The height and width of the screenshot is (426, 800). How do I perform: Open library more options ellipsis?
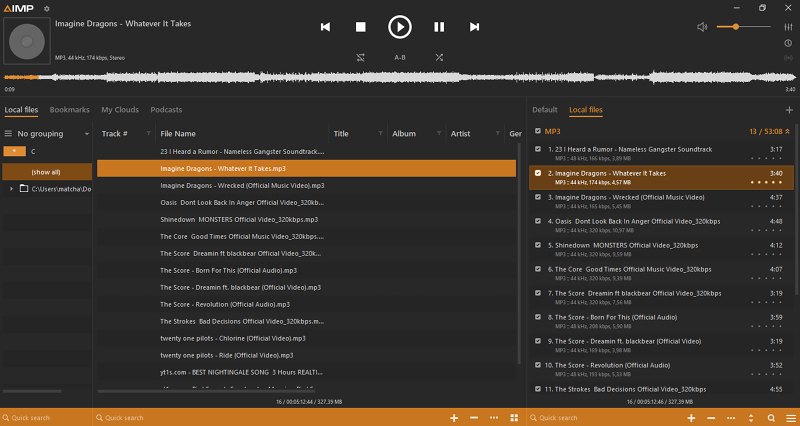pos(494,418)
